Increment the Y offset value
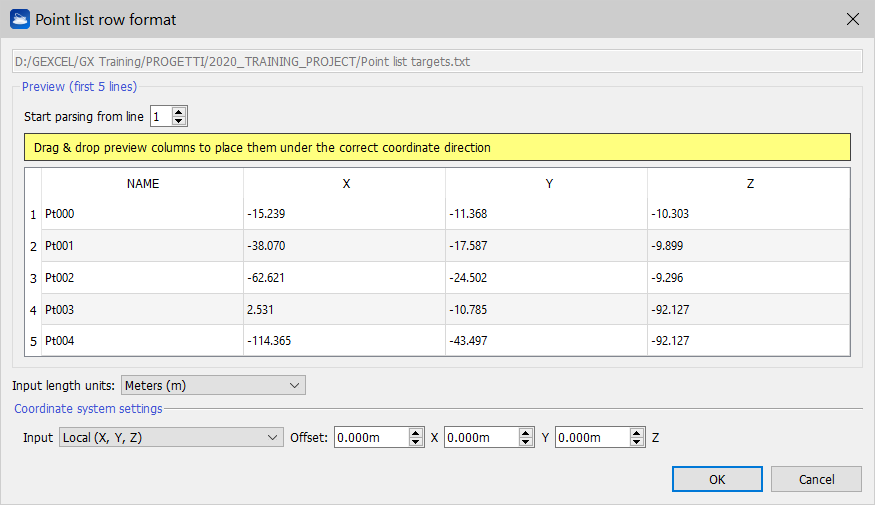The width and height of the screenshot is (875, 505). 526,432
